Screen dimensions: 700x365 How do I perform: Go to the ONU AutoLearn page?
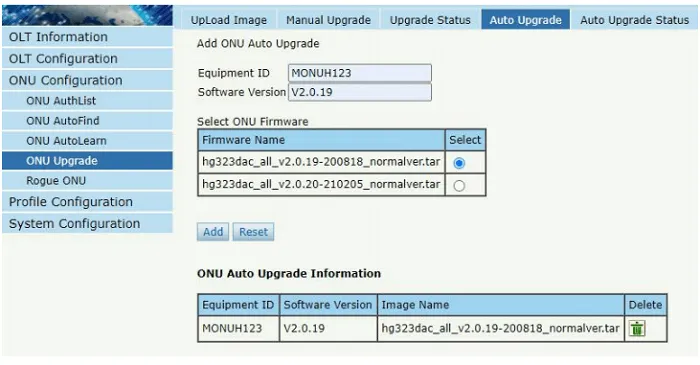pos(88,141)
